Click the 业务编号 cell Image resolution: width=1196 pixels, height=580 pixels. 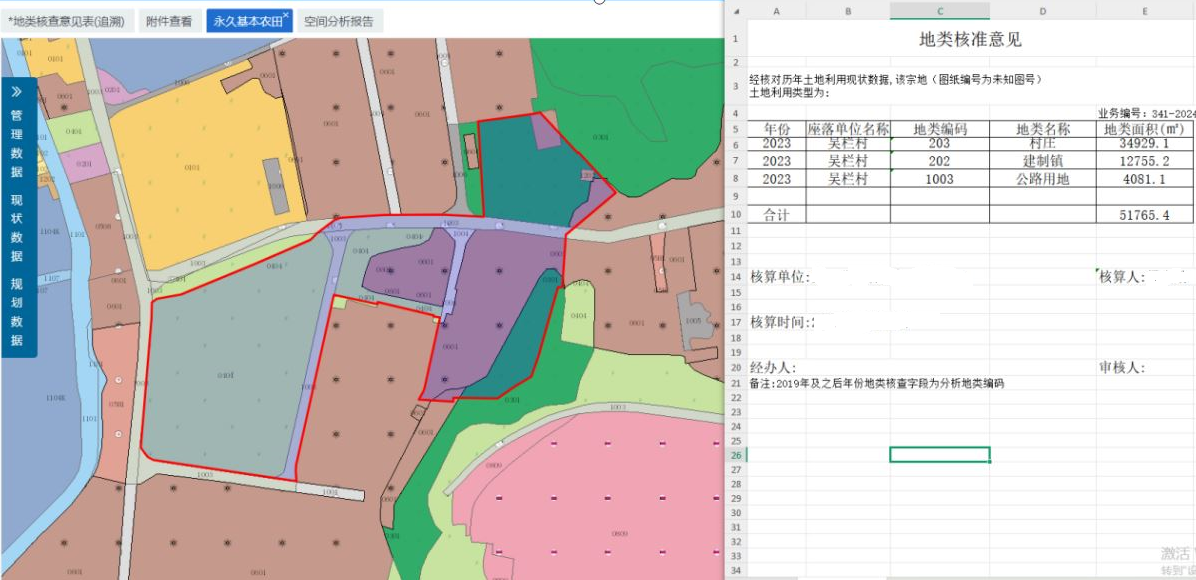[x=1146, y=112]
